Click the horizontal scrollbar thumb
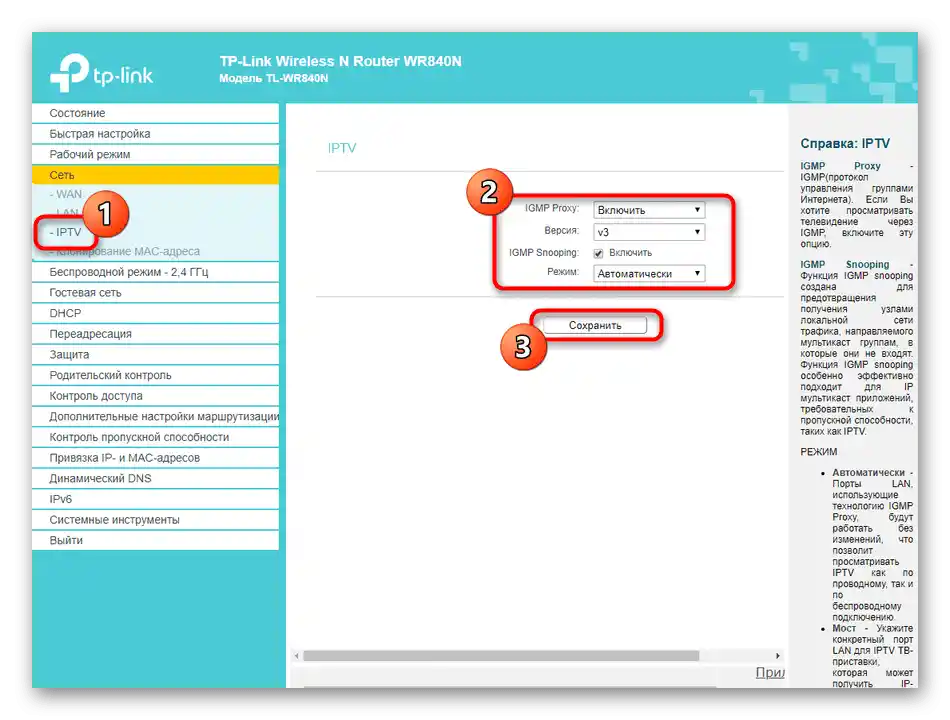The image size is (950, 720). tap(501, 656)
